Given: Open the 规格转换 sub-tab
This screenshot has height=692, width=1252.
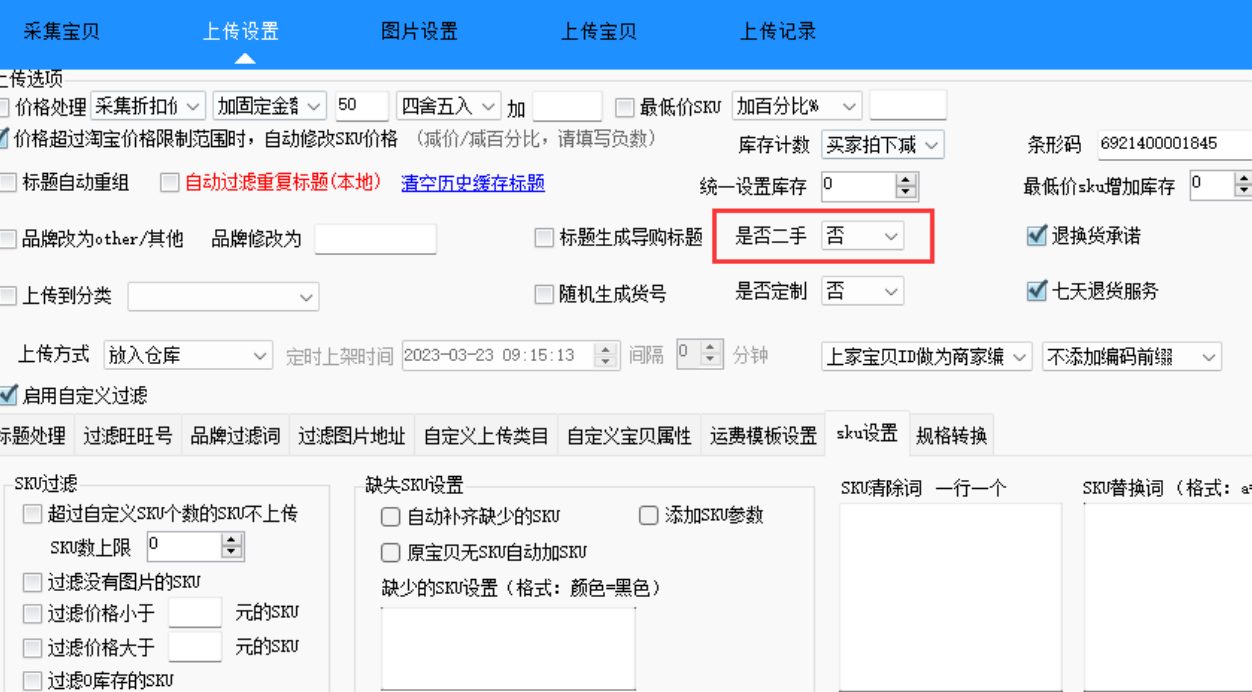Looking at the screenshot, I should tap(951, 436).
